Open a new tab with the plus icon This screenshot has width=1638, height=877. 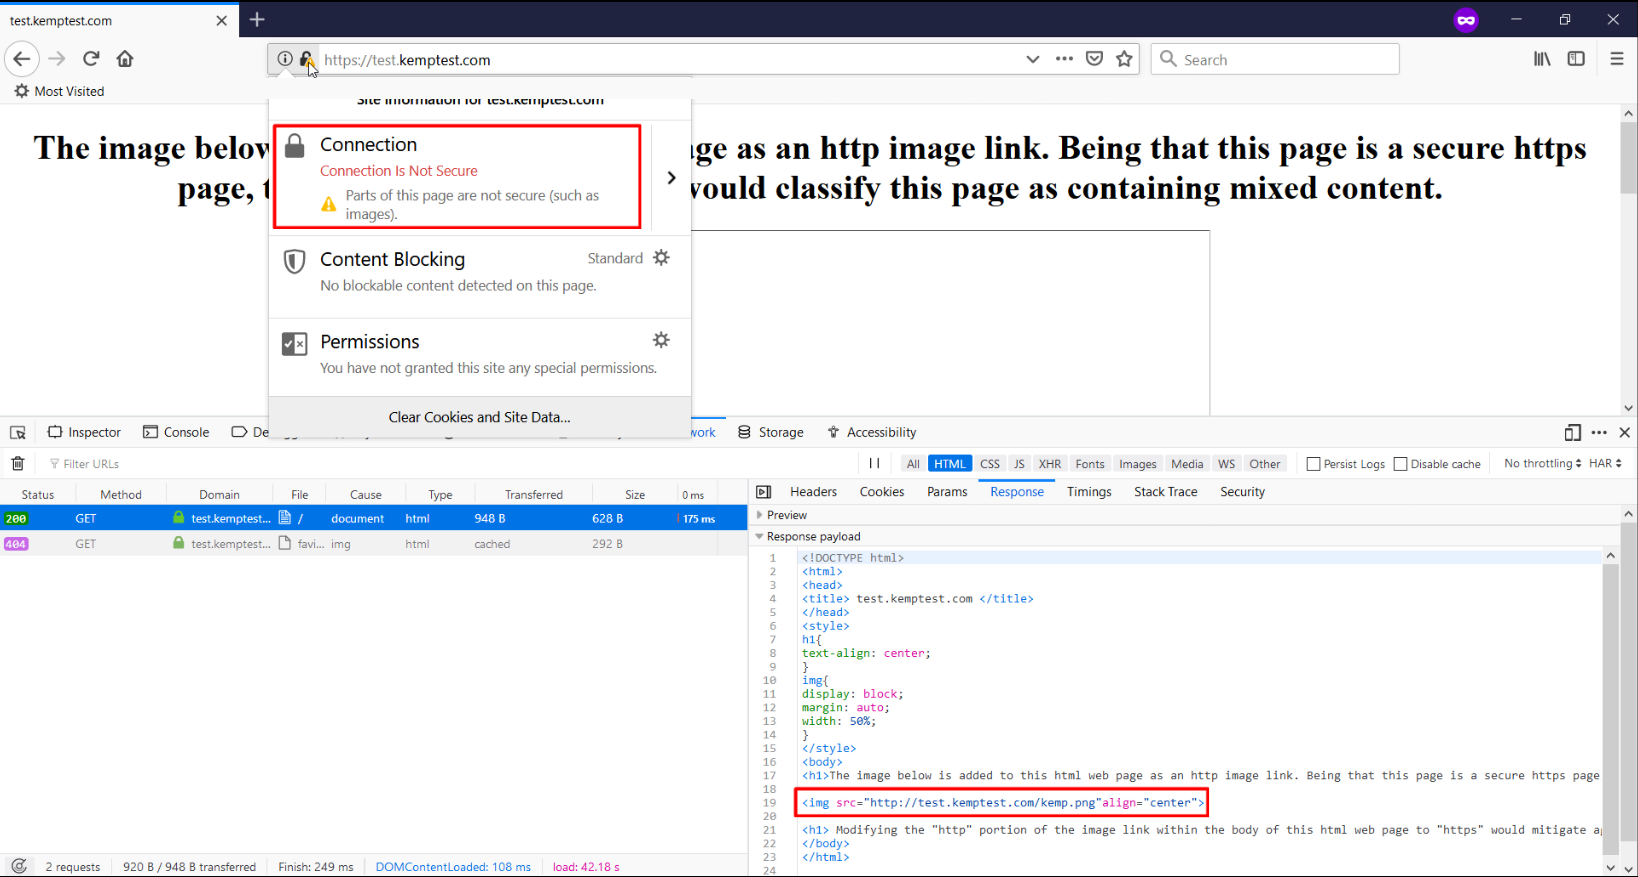(x=257, y=19)
